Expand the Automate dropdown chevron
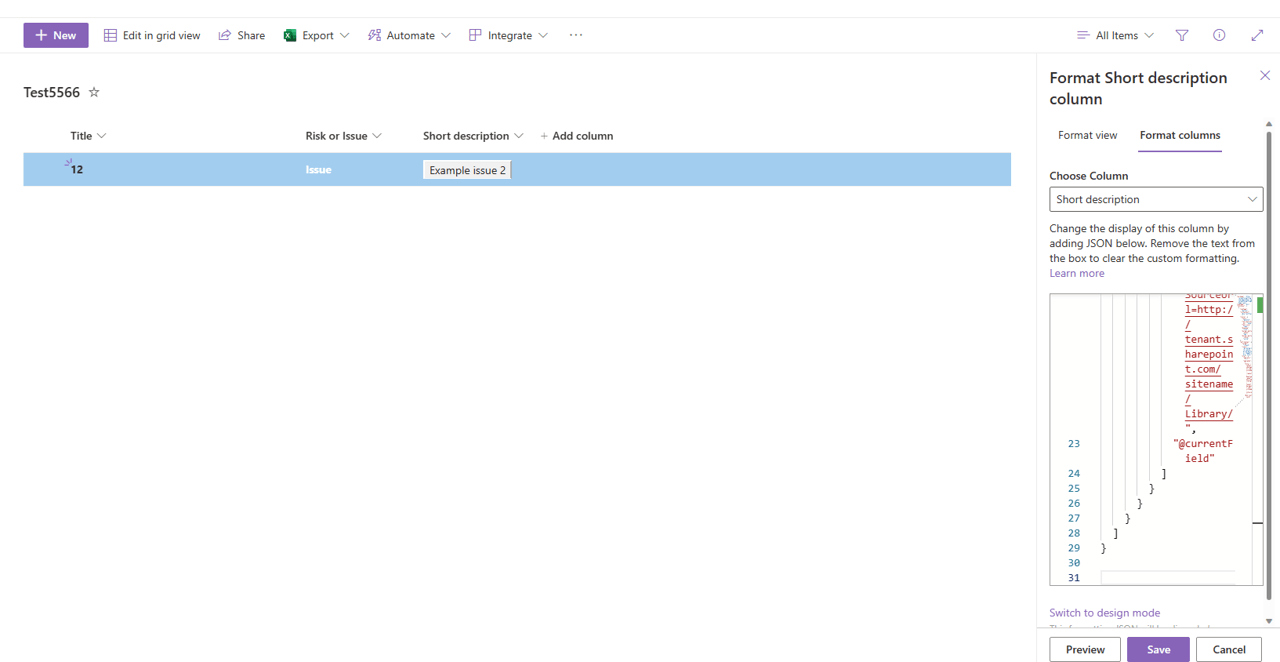The width and height of the screenshot is (1280, 662). [x=446, y=35]
